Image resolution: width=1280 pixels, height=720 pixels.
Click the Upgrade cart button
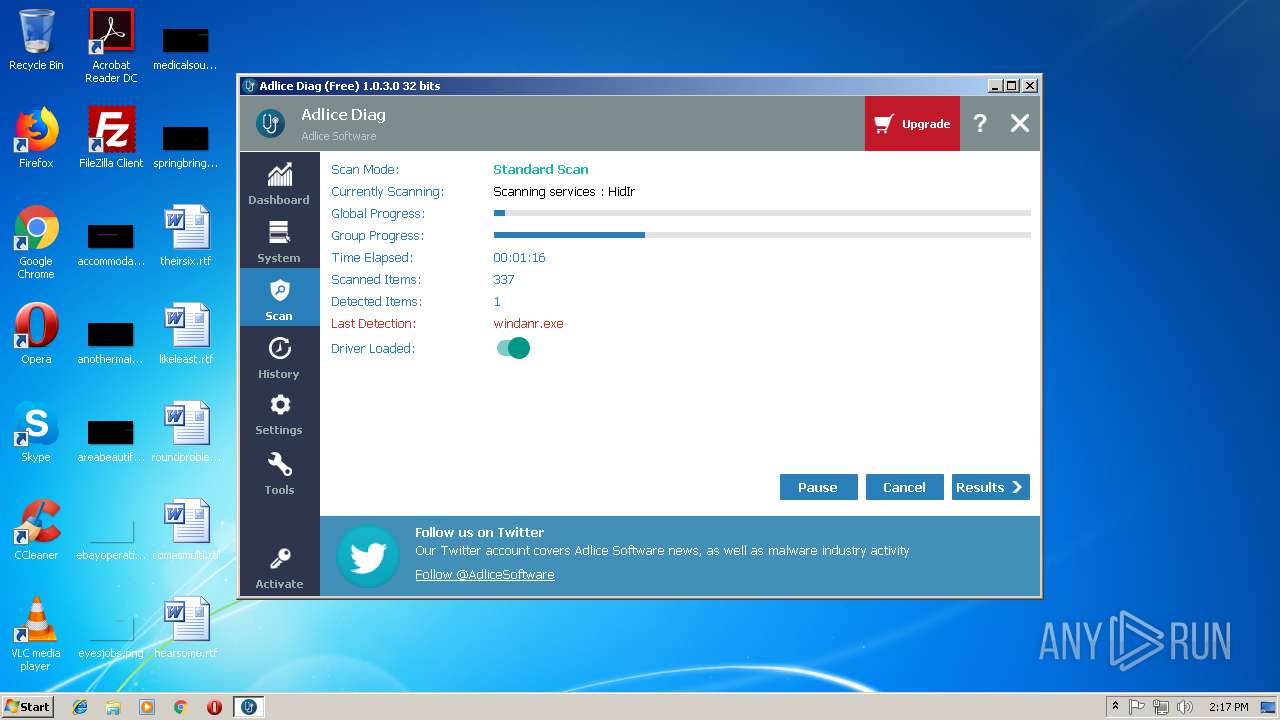coord(912,124)
